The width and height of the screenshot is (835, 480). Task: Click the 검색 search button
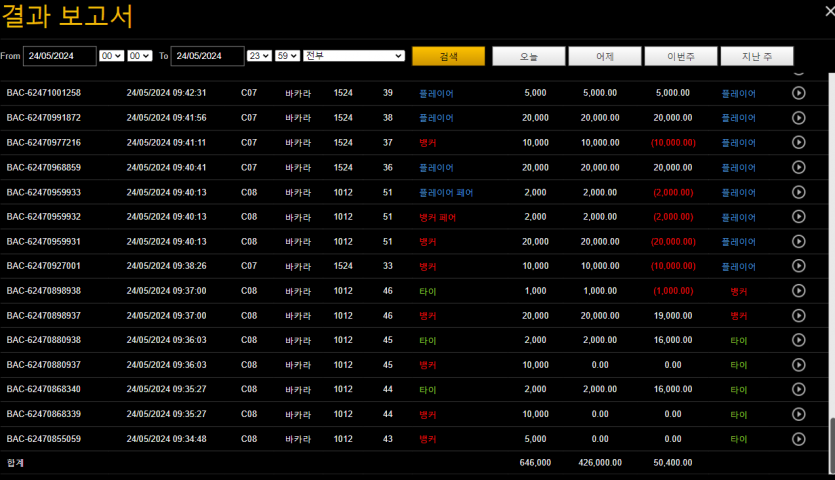(448, 56)
